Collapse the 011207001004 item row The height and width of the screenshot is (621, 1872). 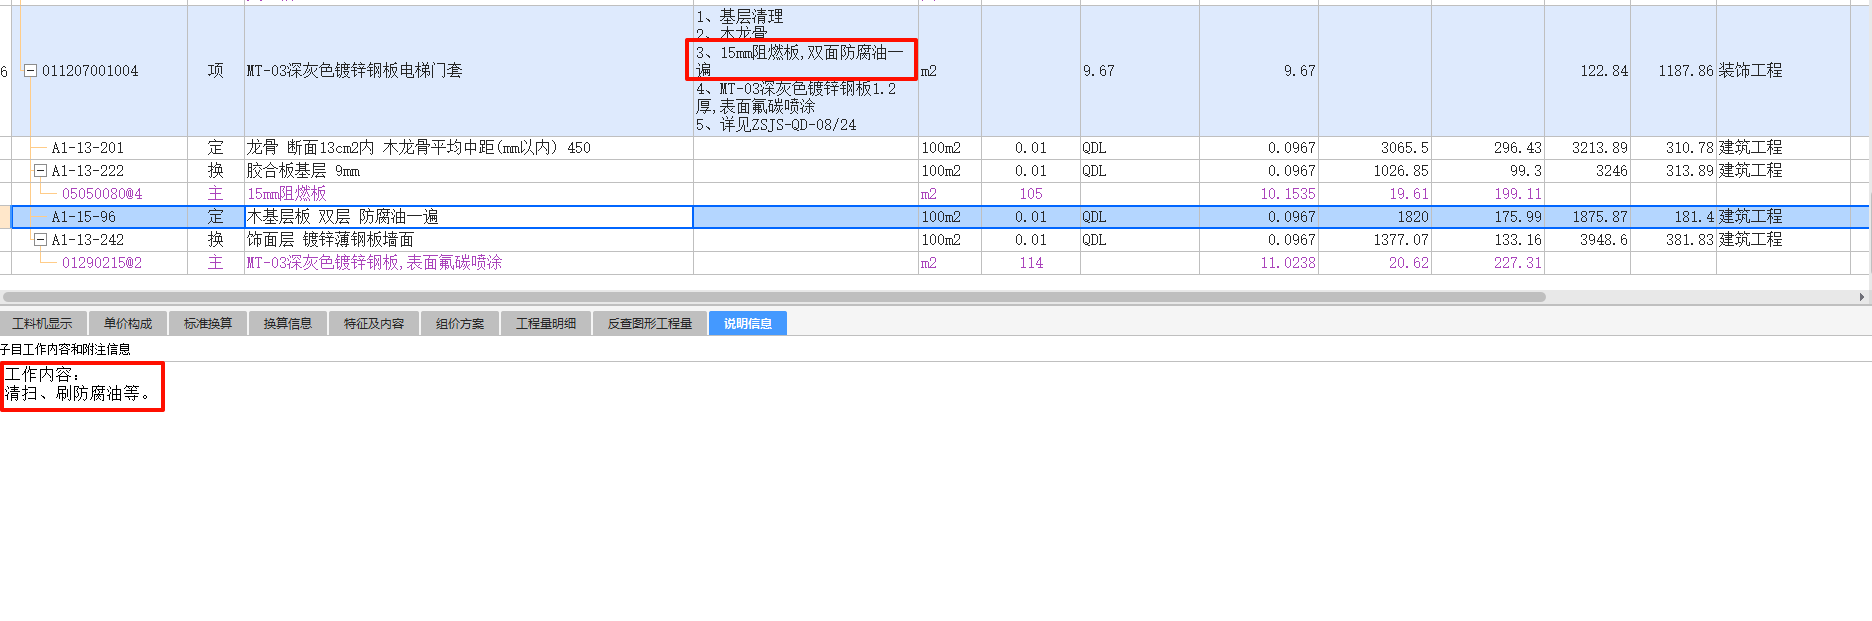30,71
